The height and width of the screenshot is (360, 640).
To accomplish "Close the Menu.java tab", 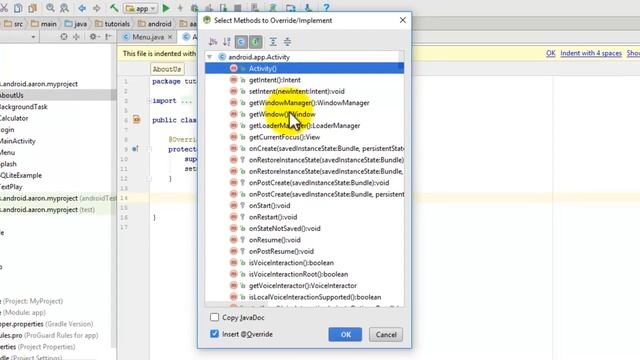I will [170, 37].
